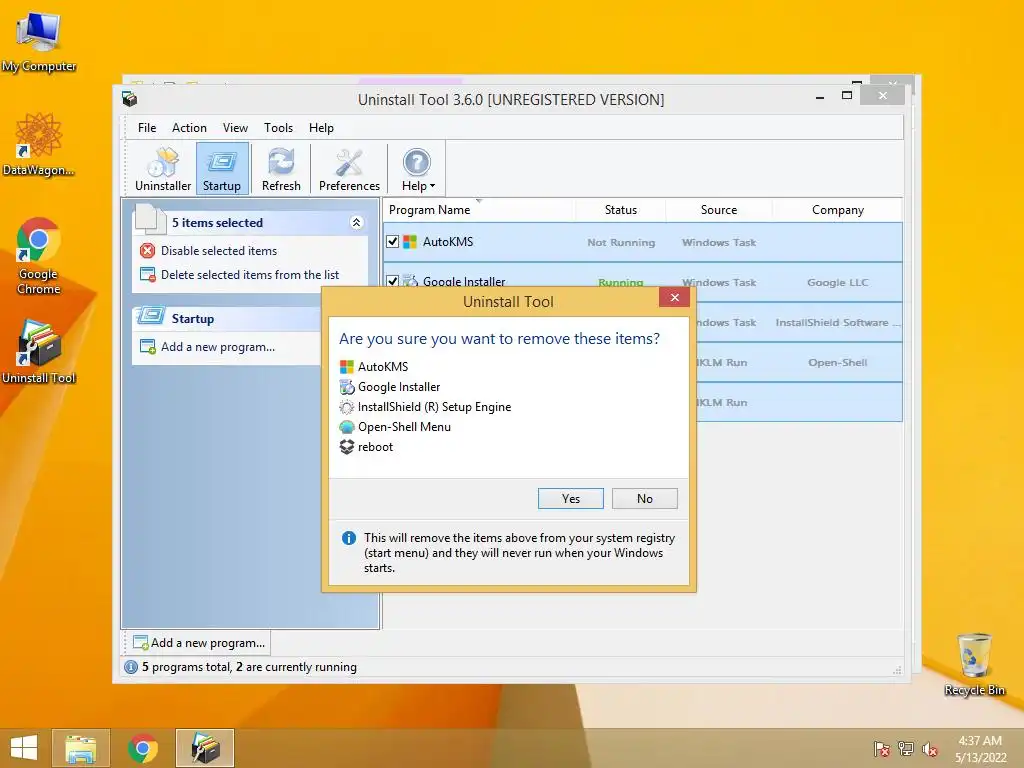1024x768 pixels.
Task: Sort by Program Name column header
Action: click(479, 210)
